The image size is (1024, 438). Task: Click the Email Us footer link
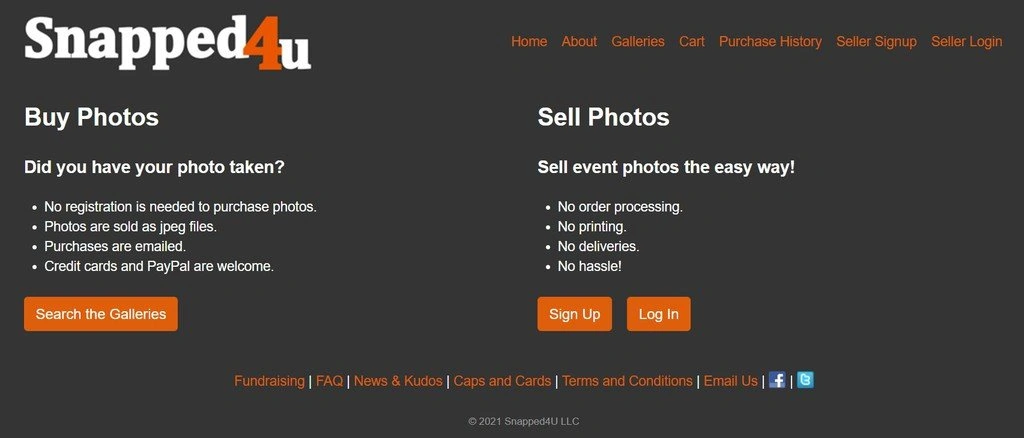click(730, 381)
